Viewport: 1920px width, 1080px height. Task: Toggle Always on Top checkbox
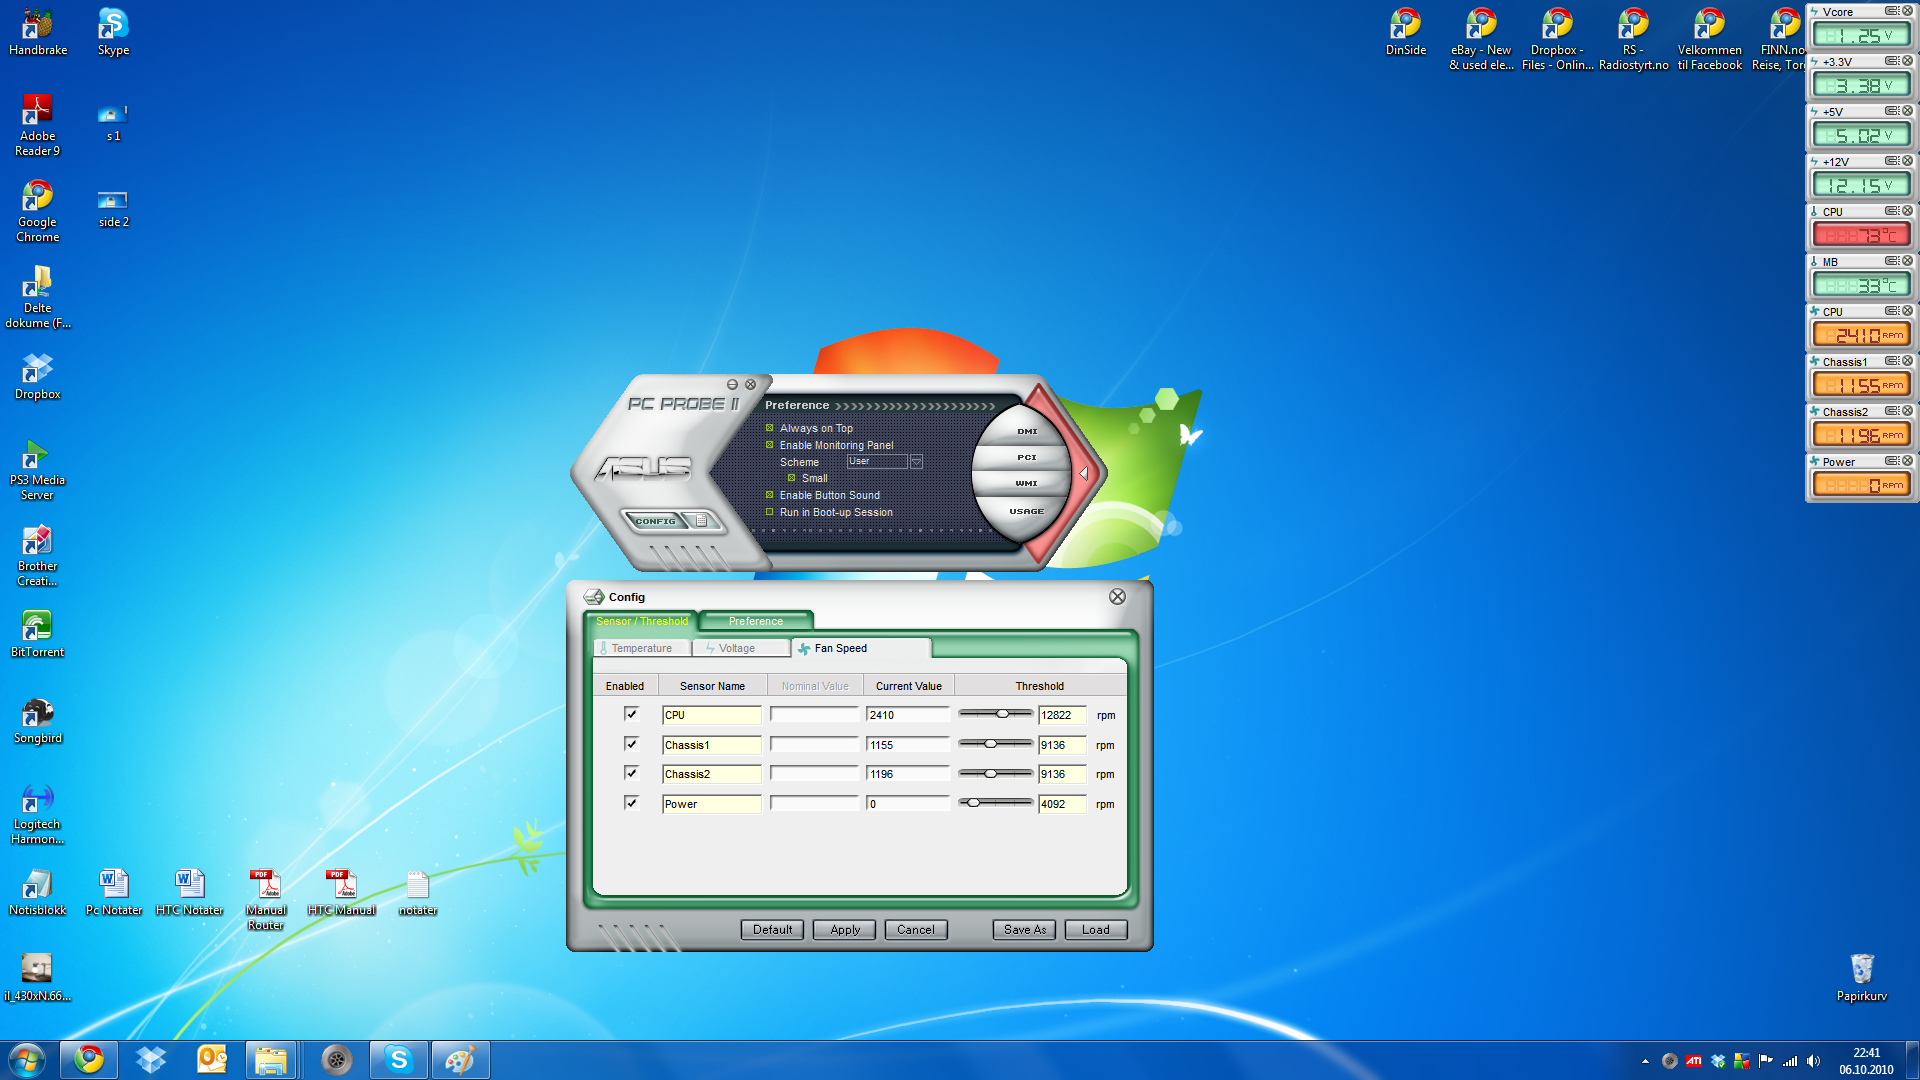770,428
